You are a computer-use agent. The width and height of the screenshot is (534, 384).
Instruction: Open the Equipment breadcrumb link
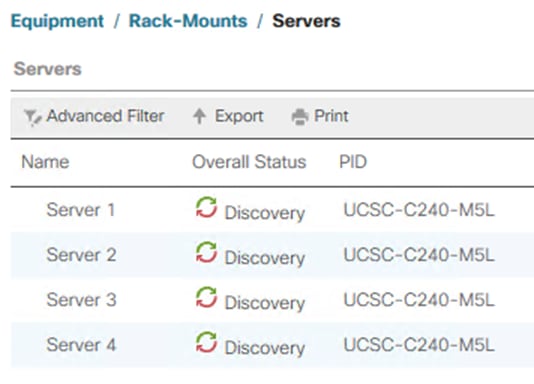(x=57, y=21)
